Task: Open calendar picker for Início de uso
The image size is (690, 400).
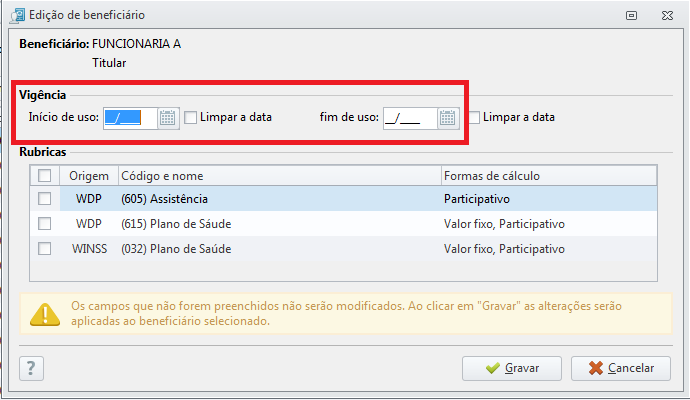Action: coord(168,118)
